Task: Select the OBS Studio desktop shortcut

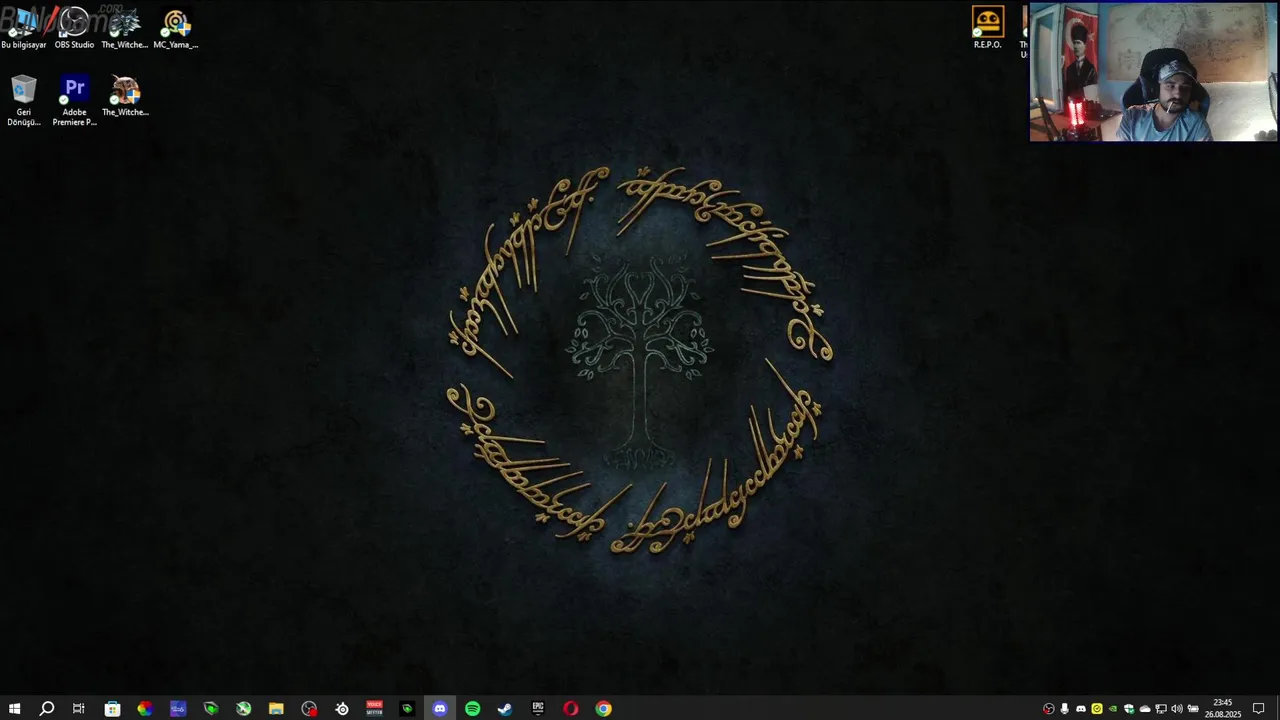Action: (74, 28)
